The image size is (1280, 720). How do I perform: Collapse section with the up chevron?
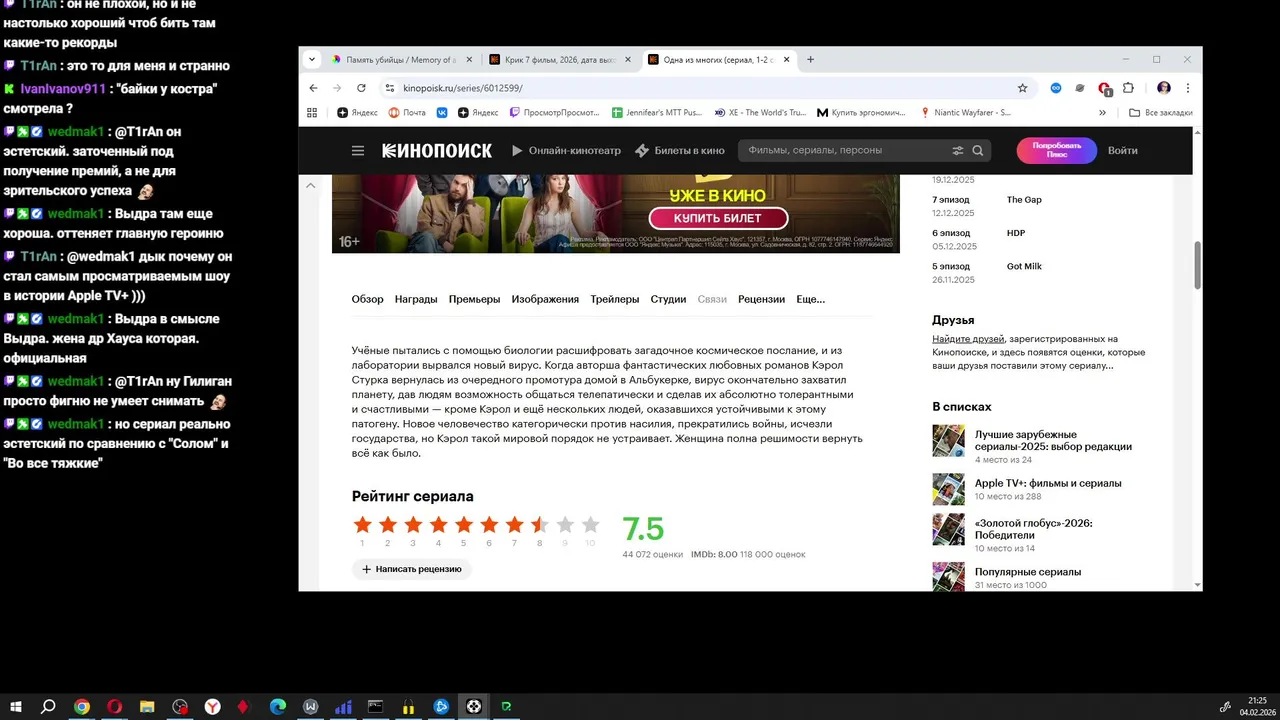click(x=310, y=186)
